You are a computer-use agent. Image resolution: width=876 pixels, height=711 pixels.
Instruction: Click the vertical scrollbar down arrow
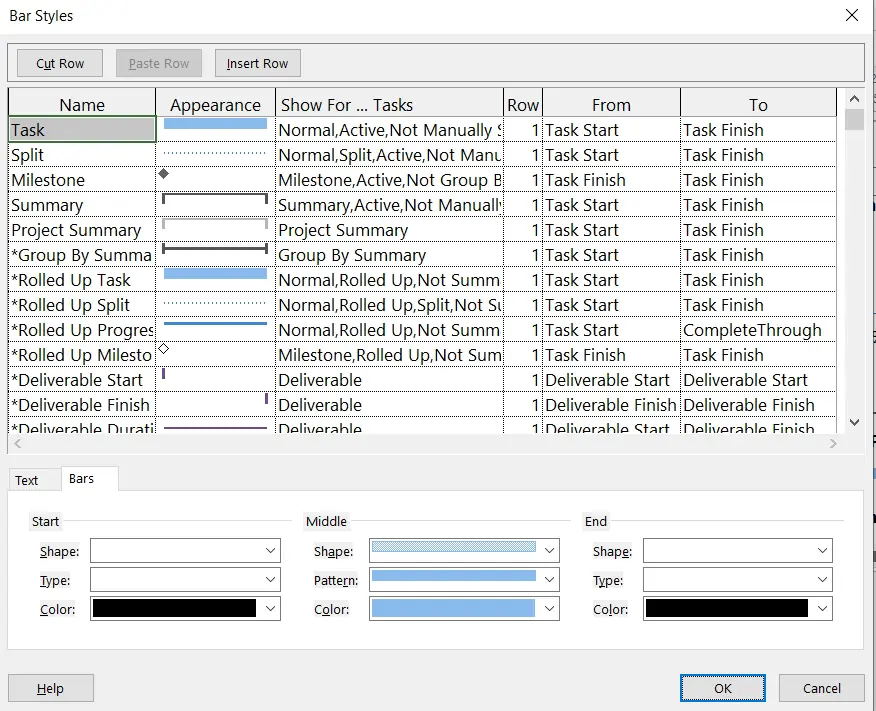[854, 422]
